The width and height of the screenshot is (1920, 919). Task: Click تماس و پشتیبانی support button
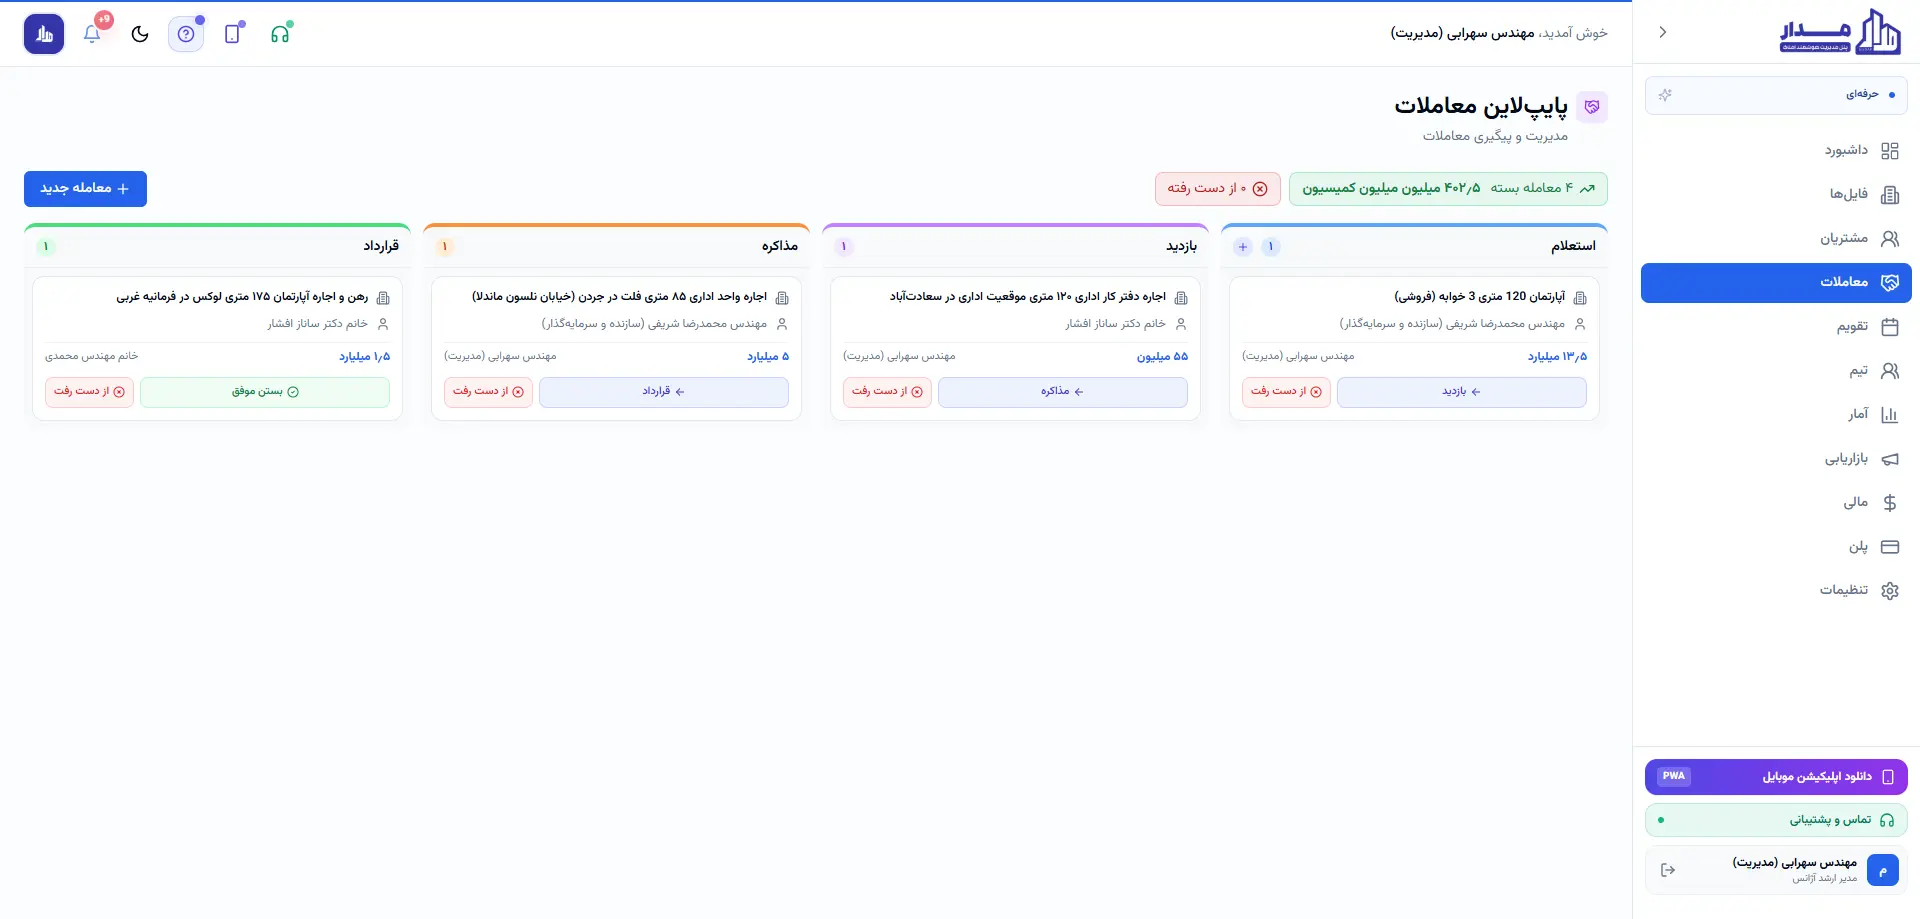point(1776,820)
